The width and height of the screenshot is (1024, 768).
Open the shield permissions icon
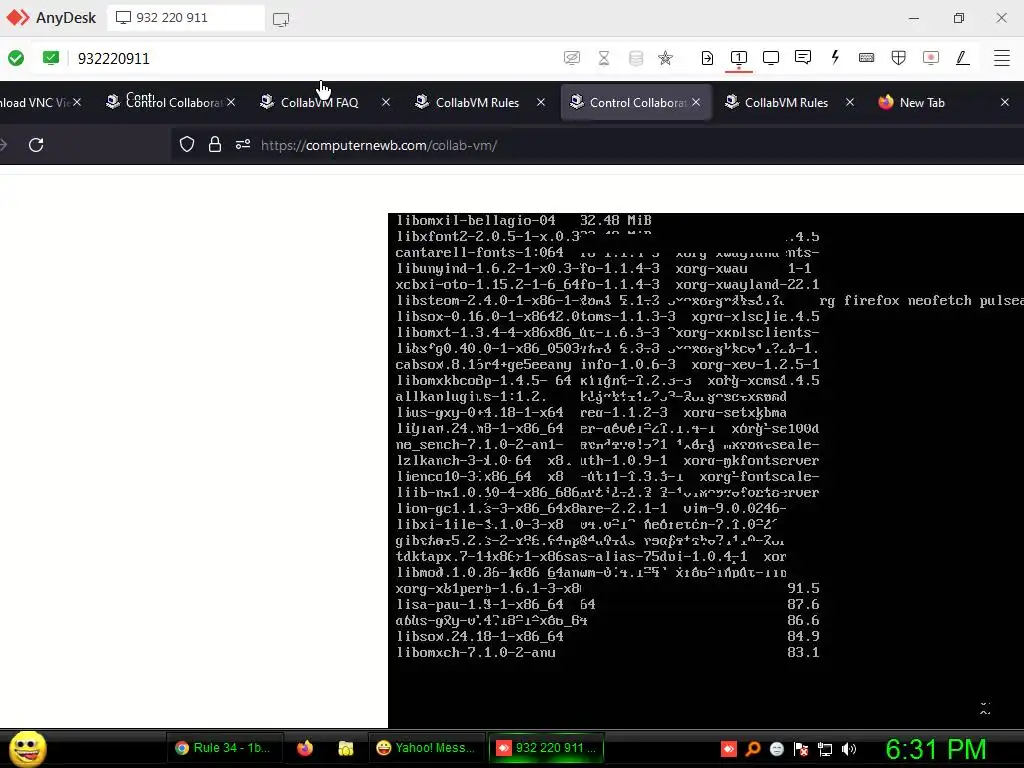point(899,58)
